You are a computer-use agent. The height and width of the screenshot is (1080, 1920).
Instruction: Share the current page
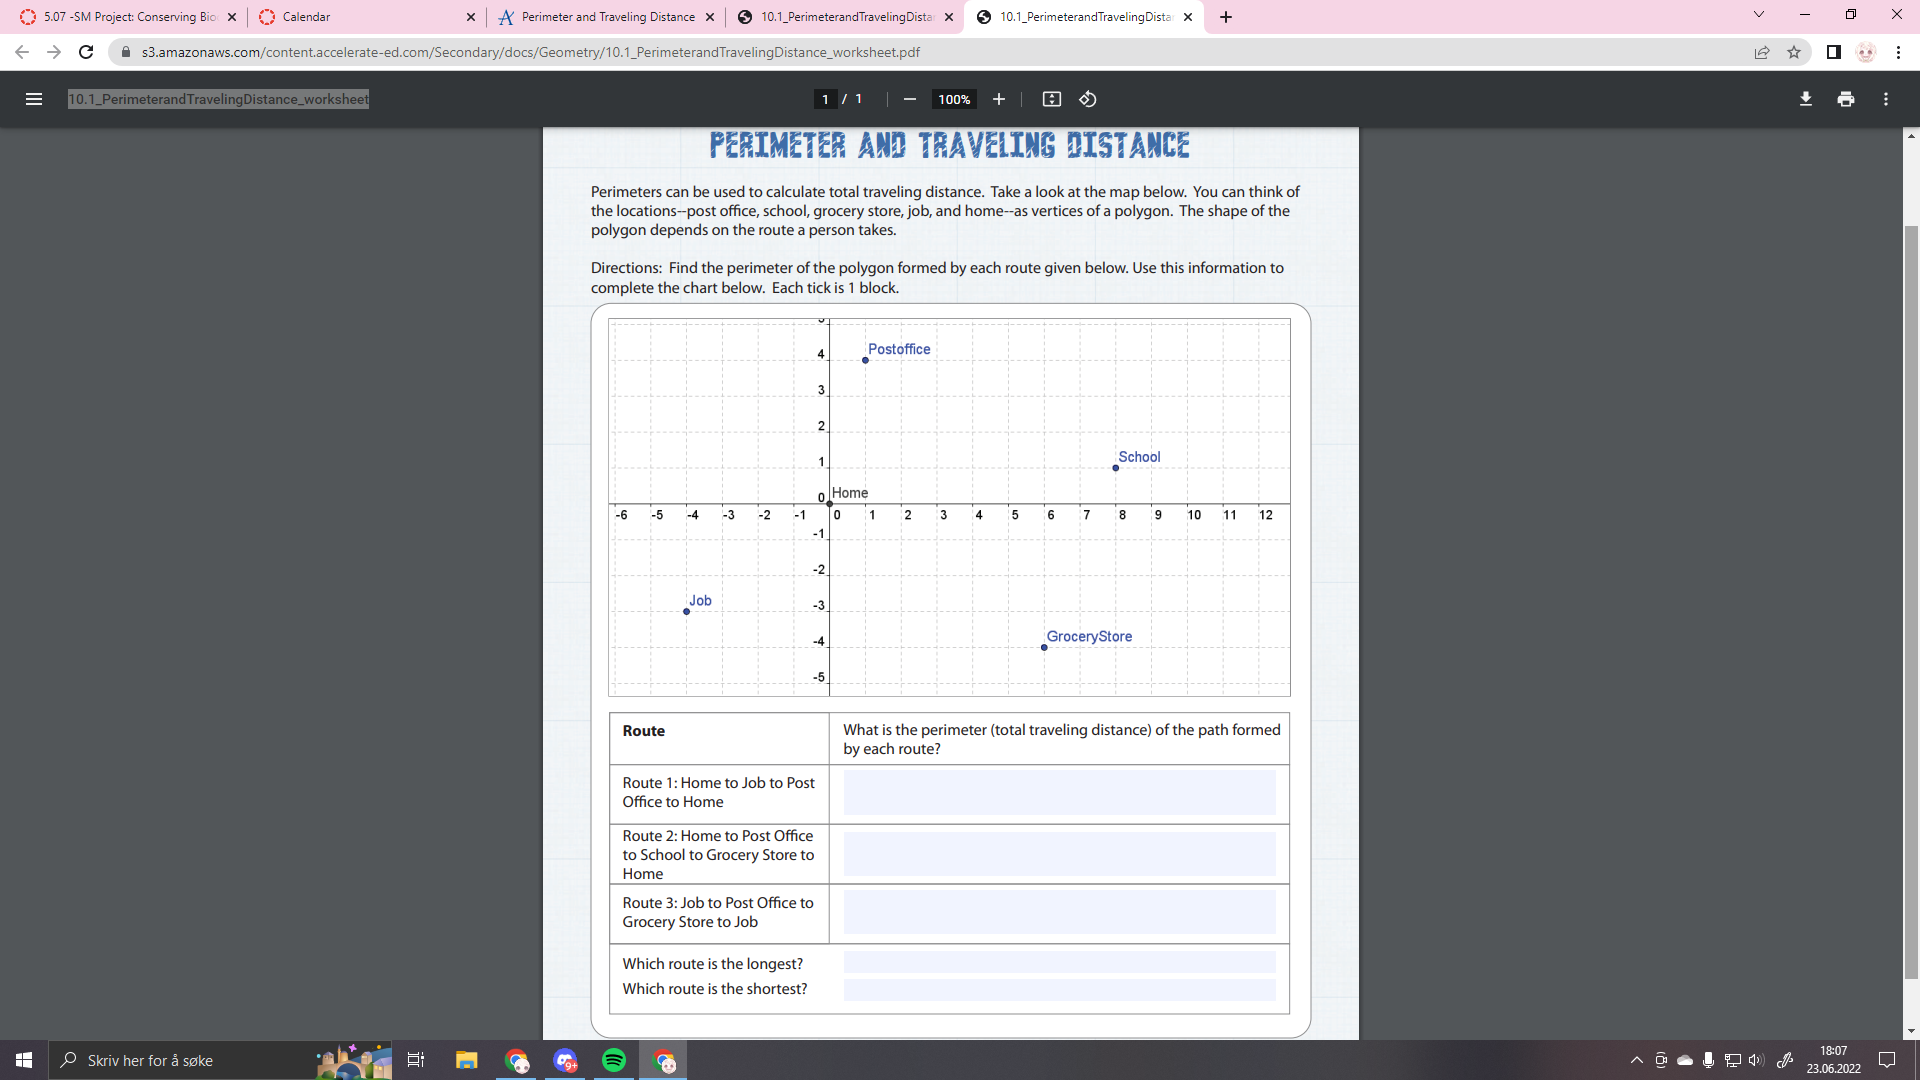coord(1762,52)
